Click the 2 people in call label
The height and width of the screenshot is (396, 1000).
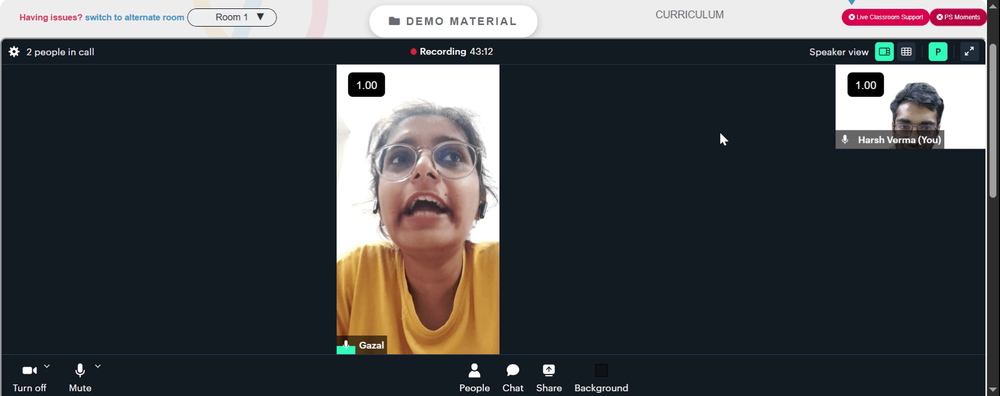click(x=60, y=52)
